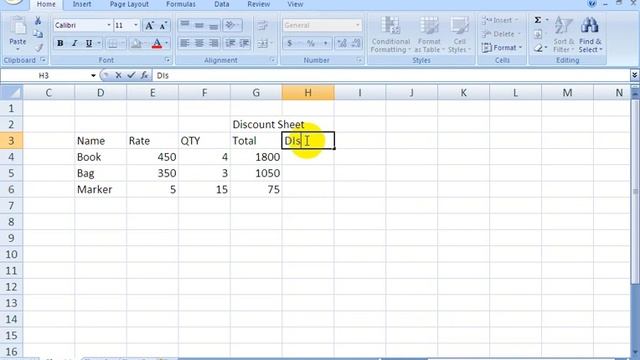Toggle Top Align

[185, 25]
